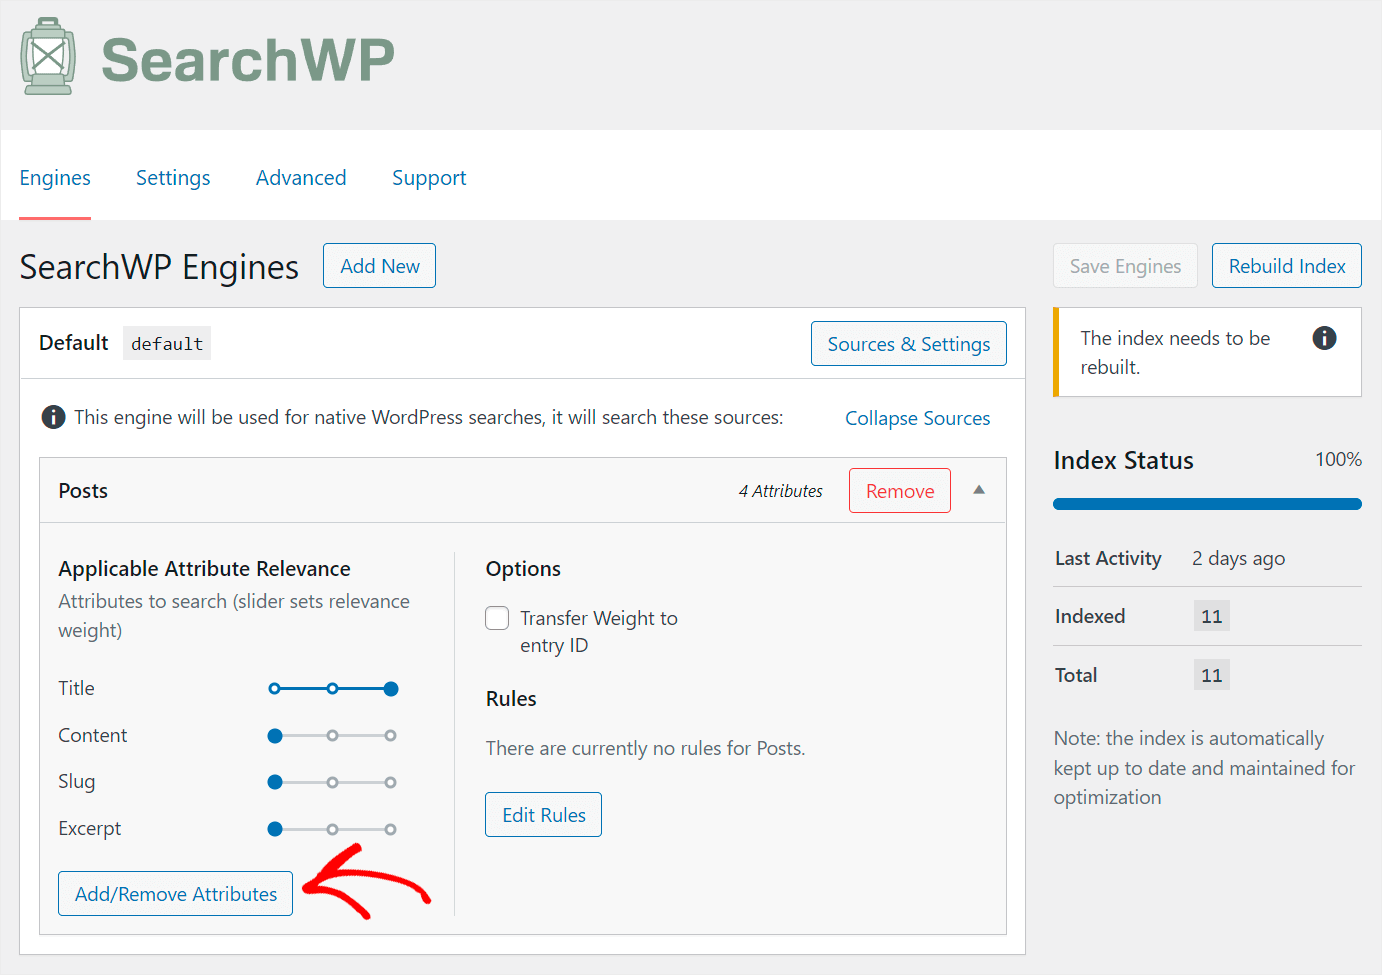The height and width of the screenshot is (975, 1382).
Task: Set Excerpt slider to middle stop
Action: [x=333, y=829]
